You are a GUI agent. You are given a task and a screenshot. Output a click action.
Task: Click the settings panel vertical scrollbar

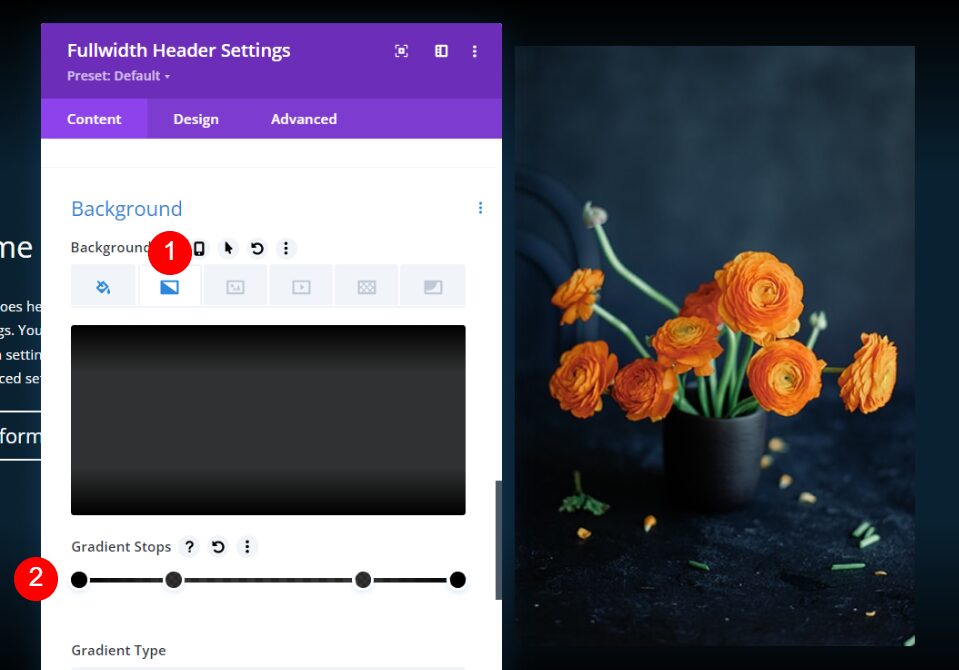click(x=498, y=540)
